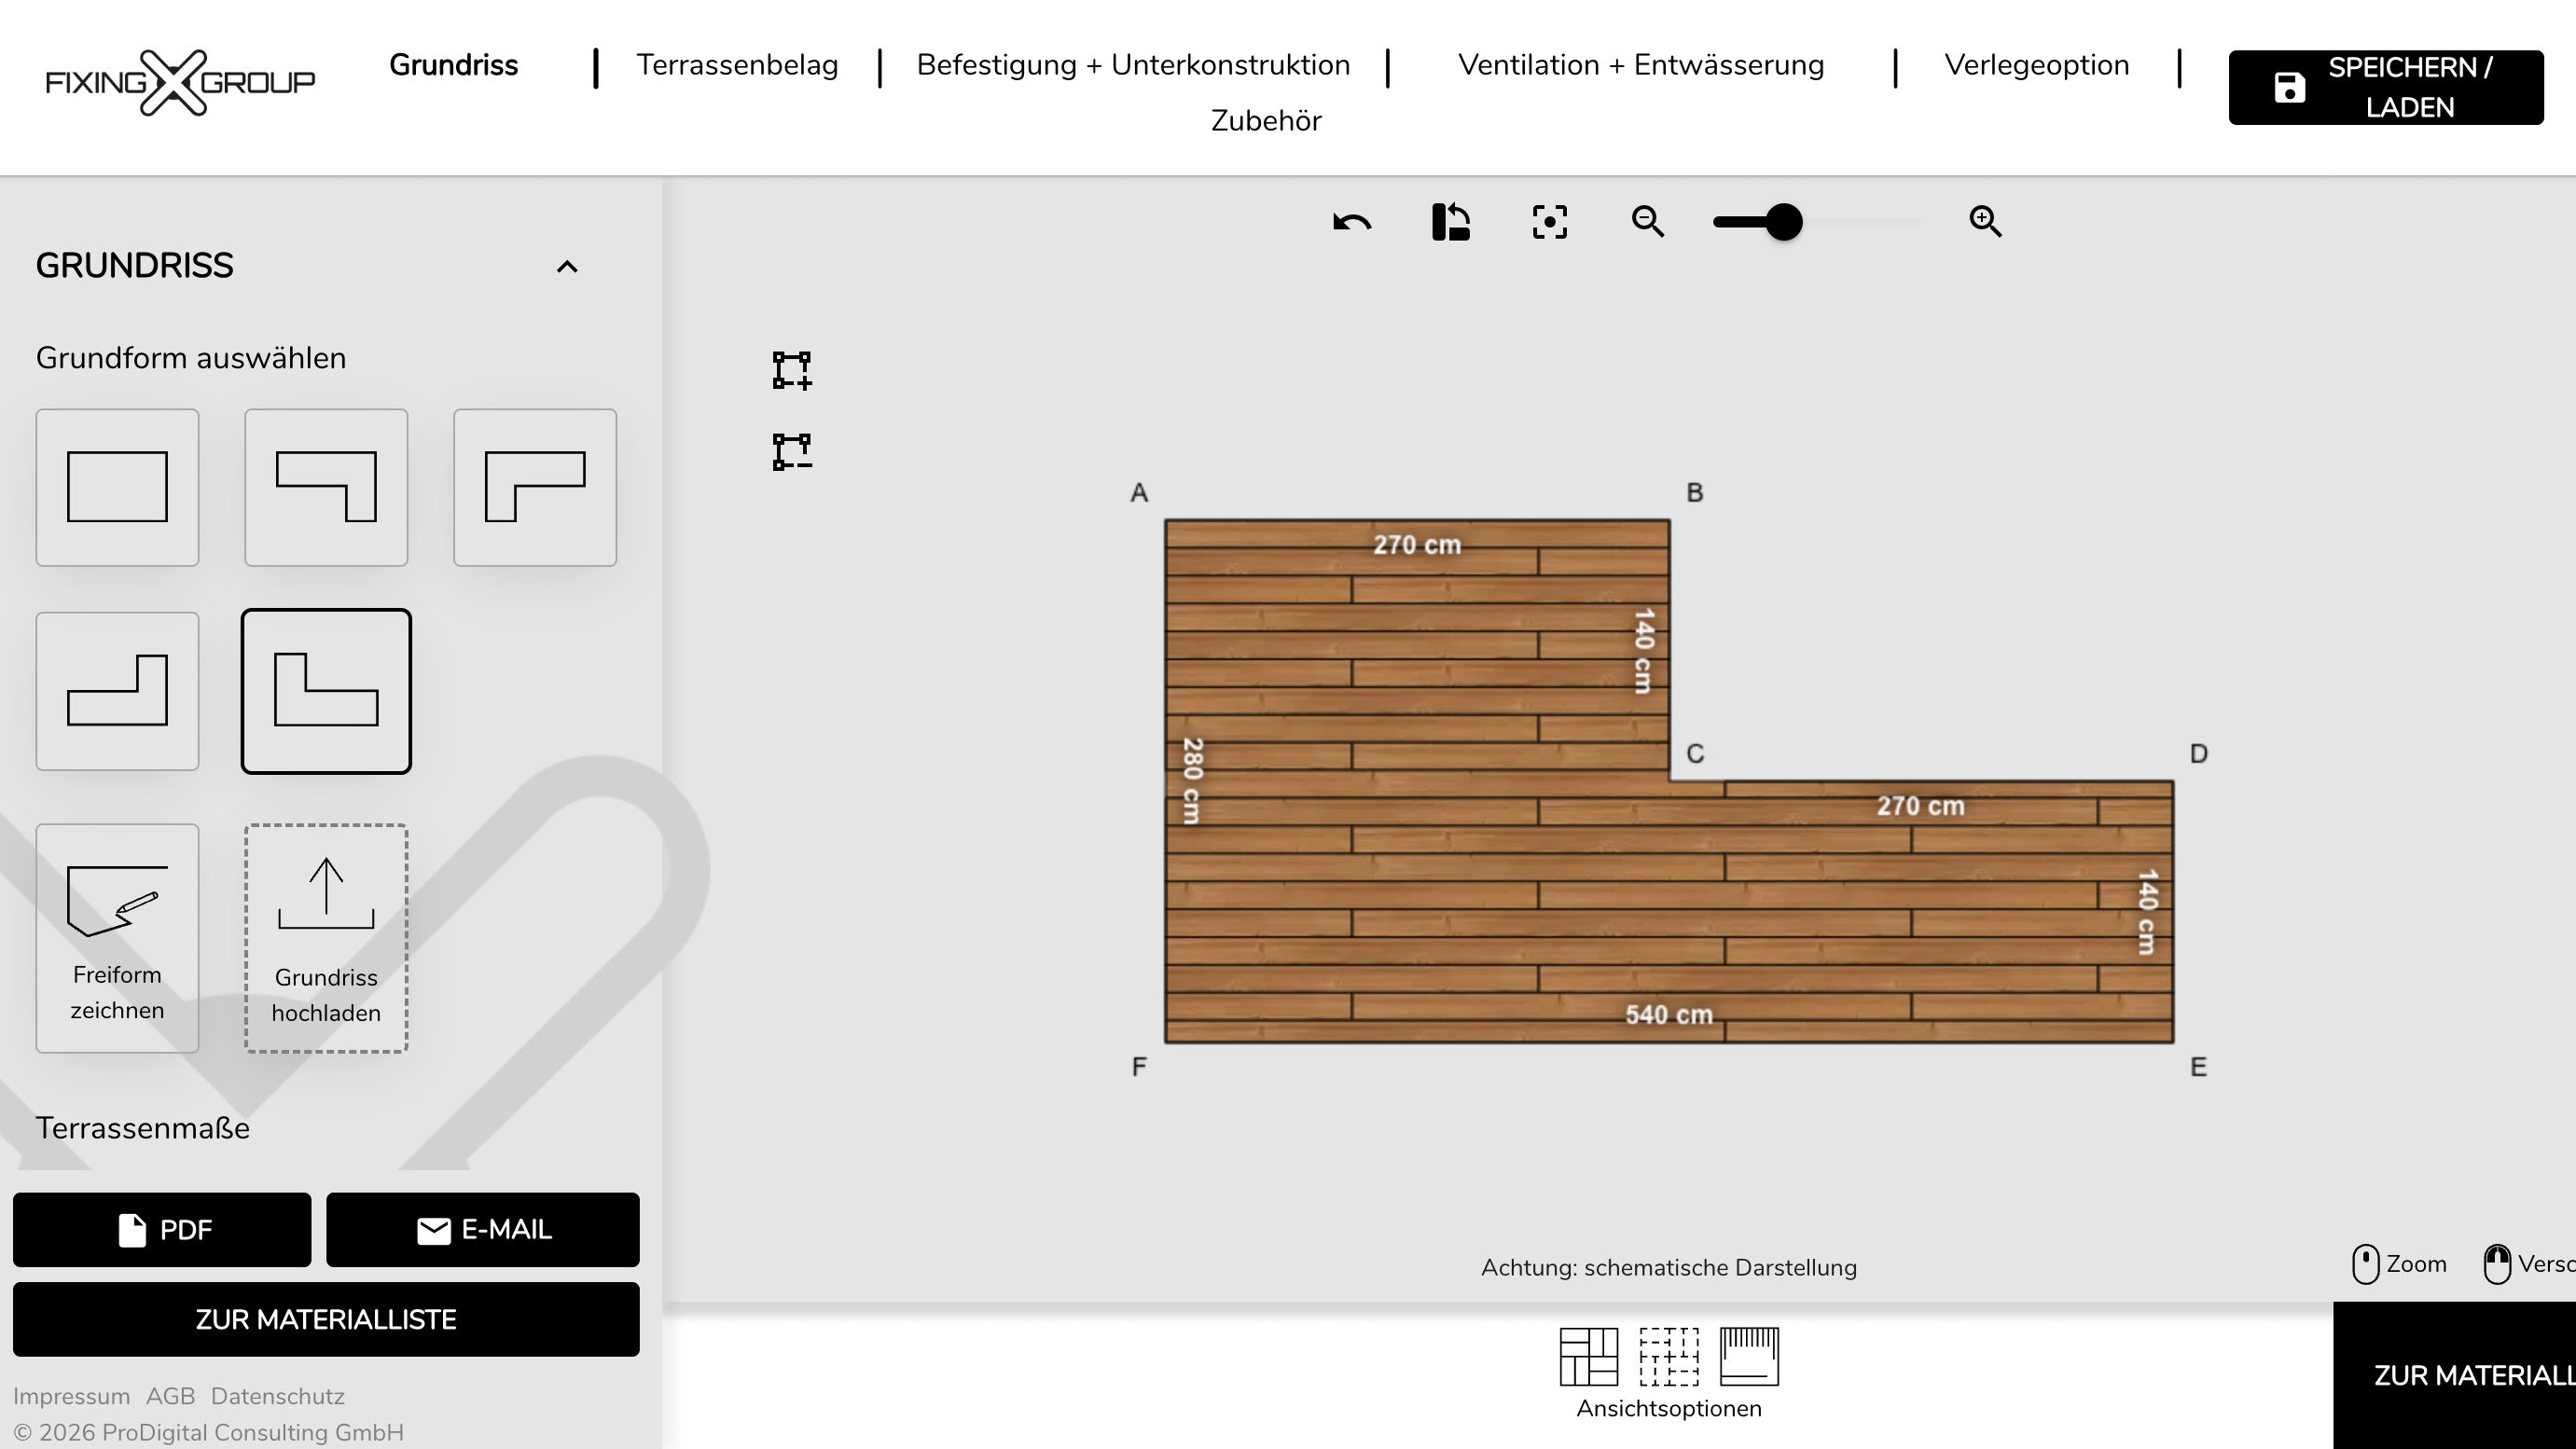Screen dimensions: 2576x1449
Task: Click the Grundriss hochladen upload box
Action: tap(326, 938)
